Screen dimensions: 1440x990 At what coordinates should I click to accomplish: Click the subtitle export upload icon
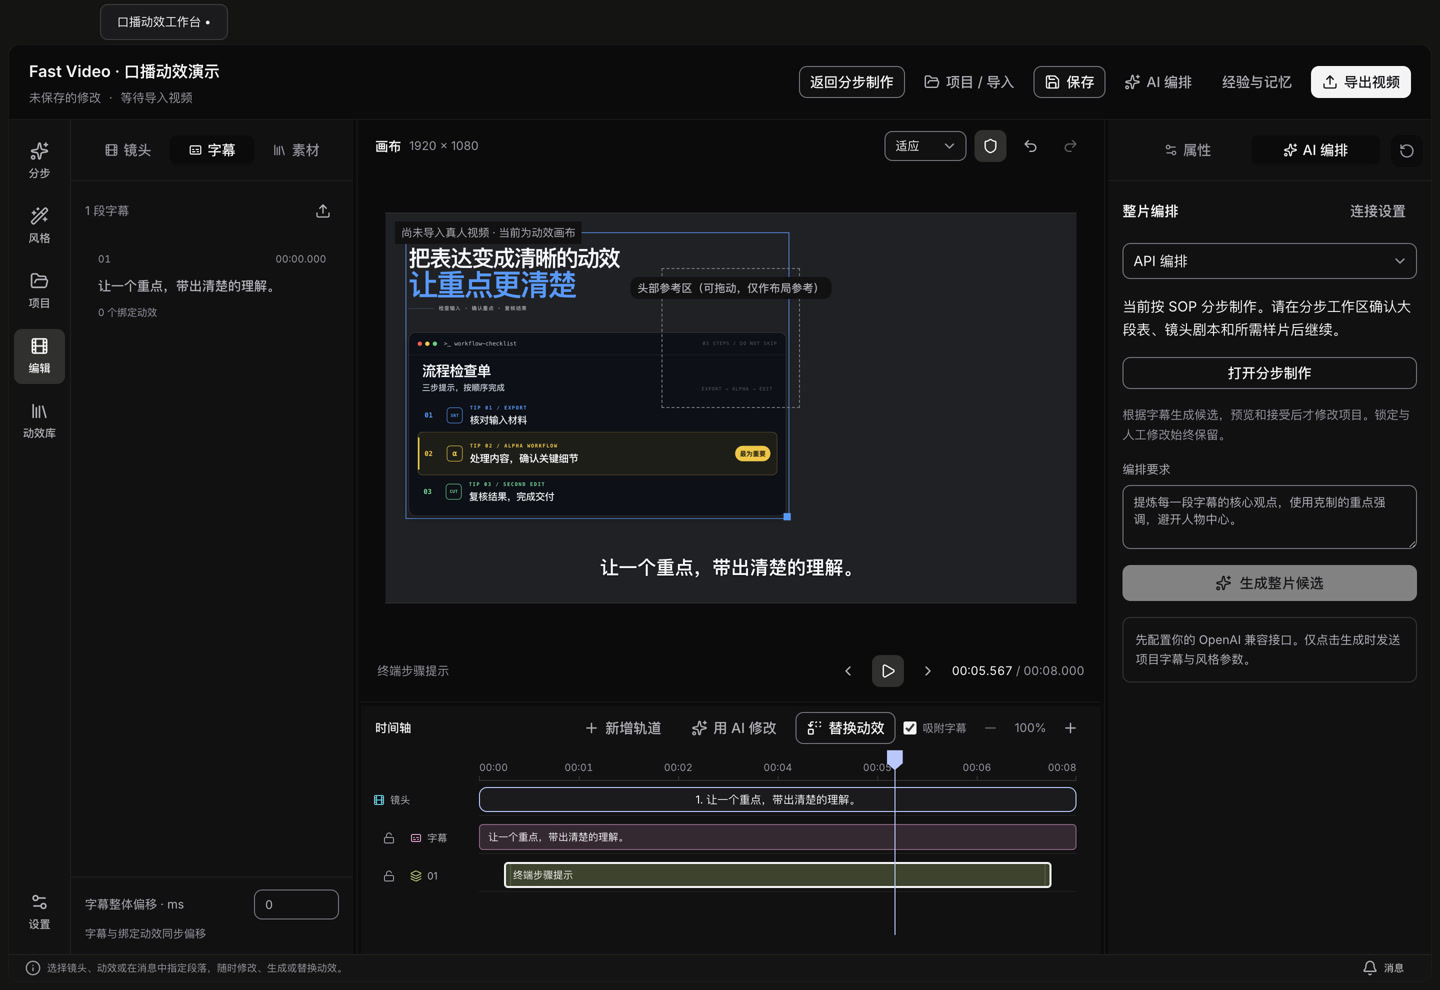pos(323,211)
